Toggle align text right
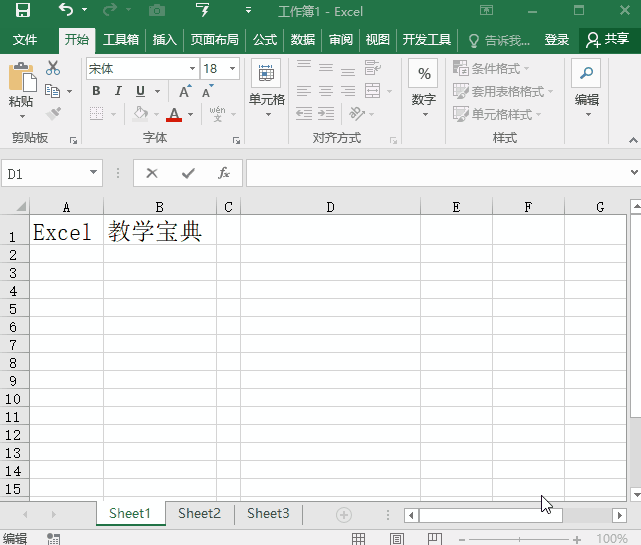The image size is (641, 545). tap(348, 91)
